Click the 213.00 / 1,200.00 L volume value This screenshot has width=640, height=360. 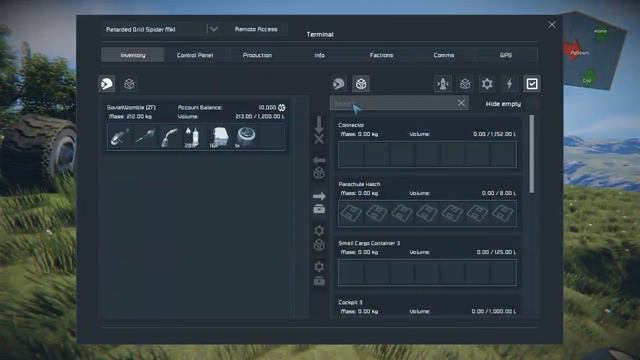pyautogui.click(x=260, y=116)
